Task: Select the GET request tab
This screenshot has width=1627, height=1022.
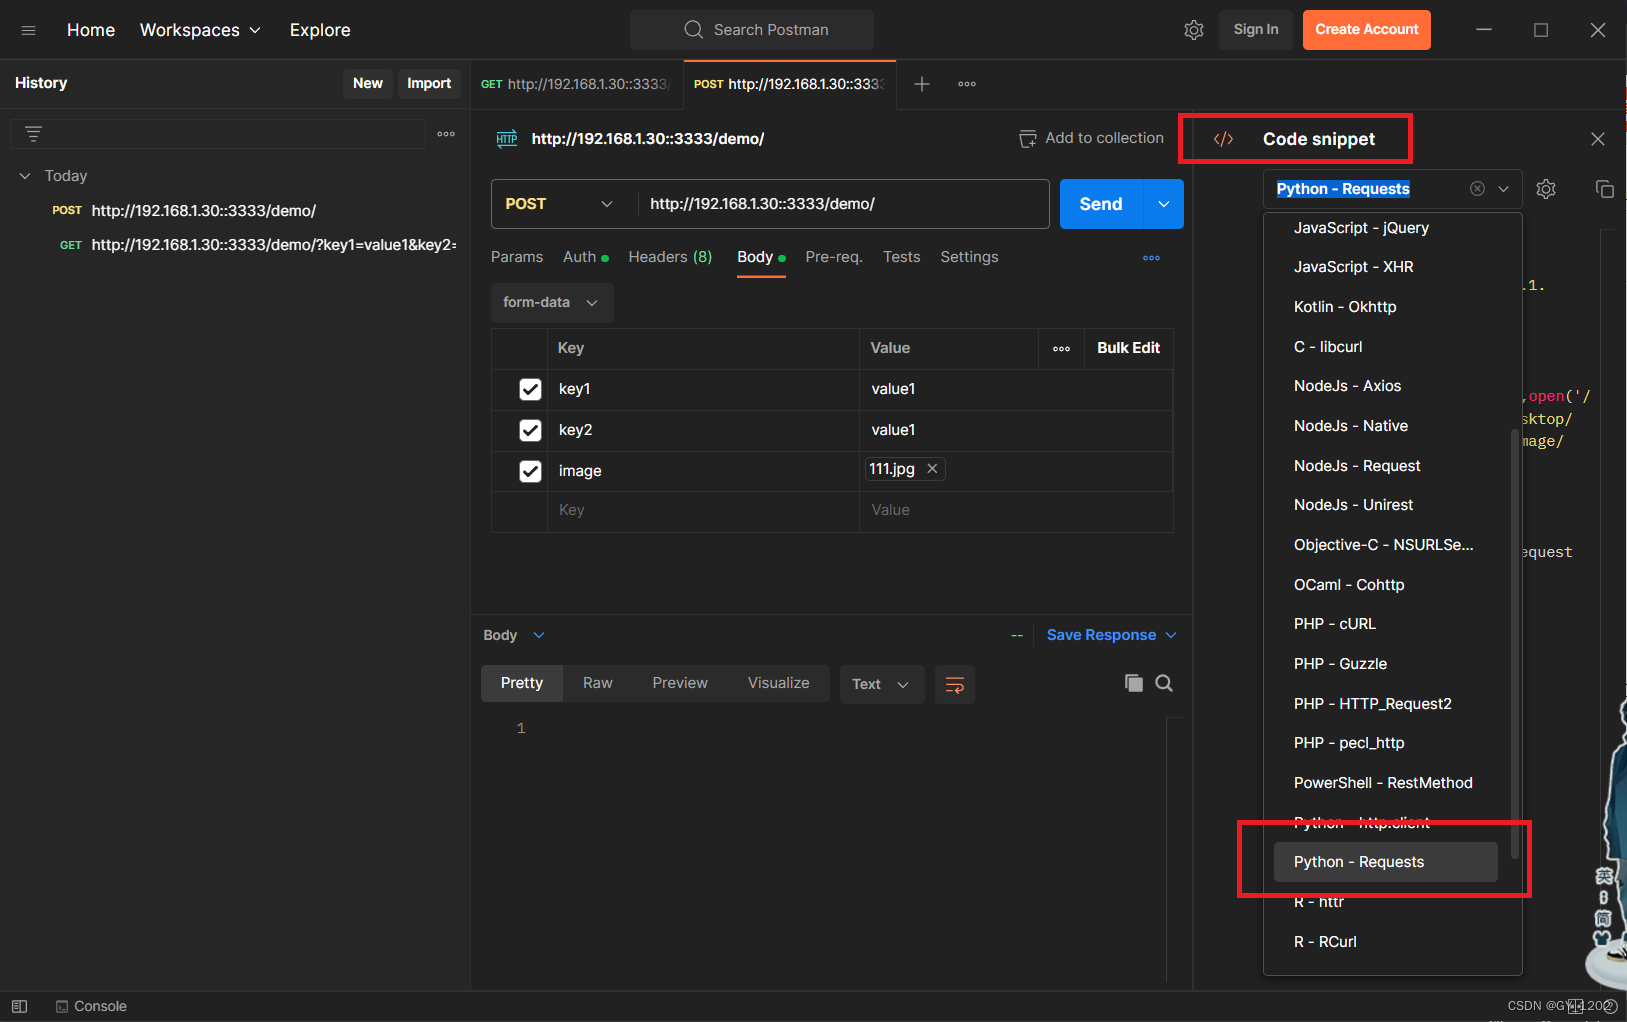Action: [577, 84]
